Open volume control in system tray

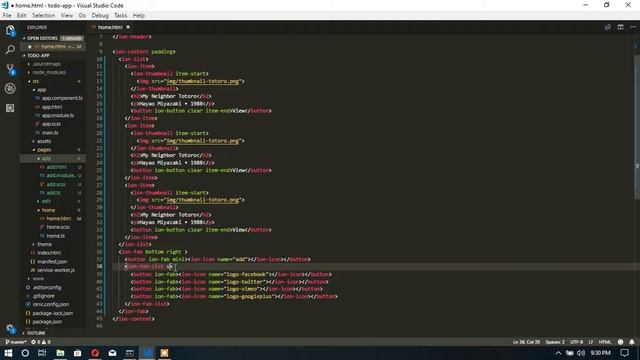(581, 353)
